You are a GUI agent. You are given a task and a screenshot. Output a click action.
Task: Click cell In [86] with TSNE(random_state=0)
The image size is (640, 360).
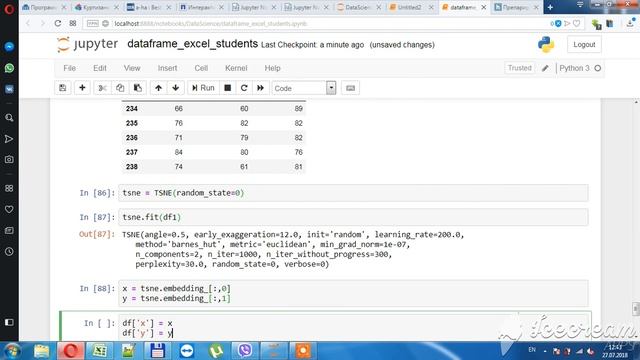click(353, 193)
